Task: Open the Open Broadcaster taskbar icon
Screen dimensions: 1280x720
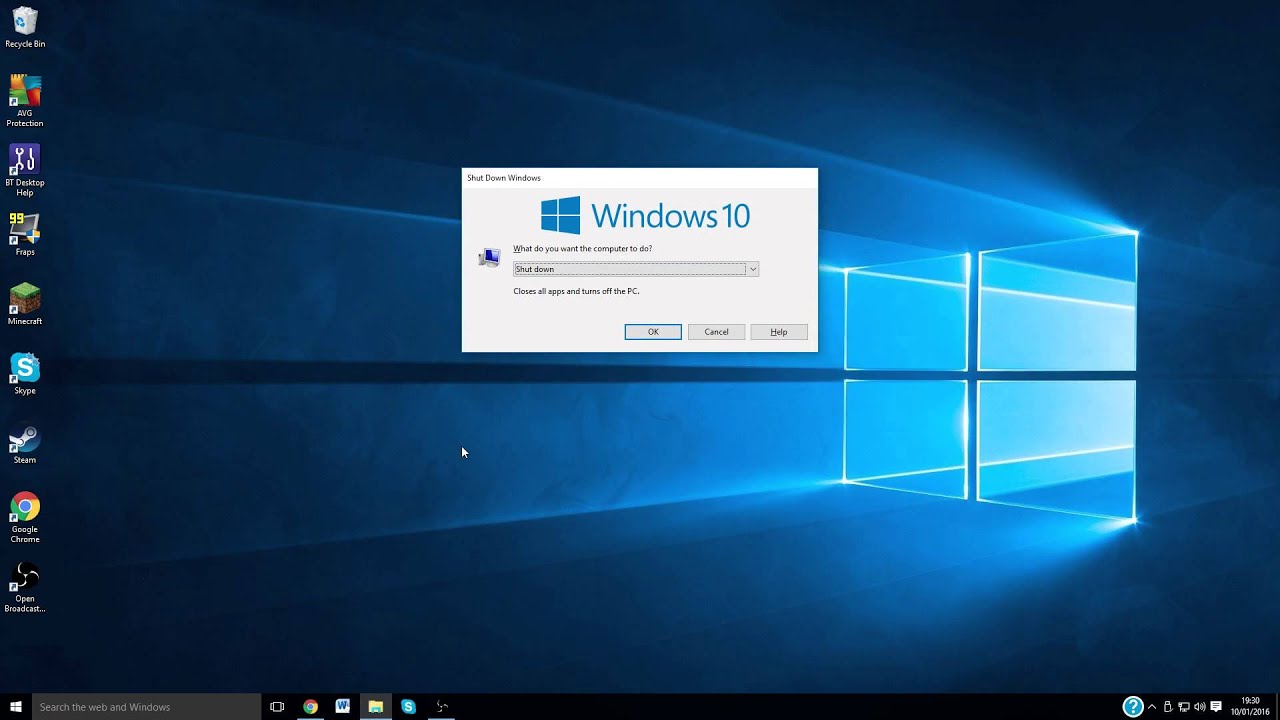Action: (441, 707)
